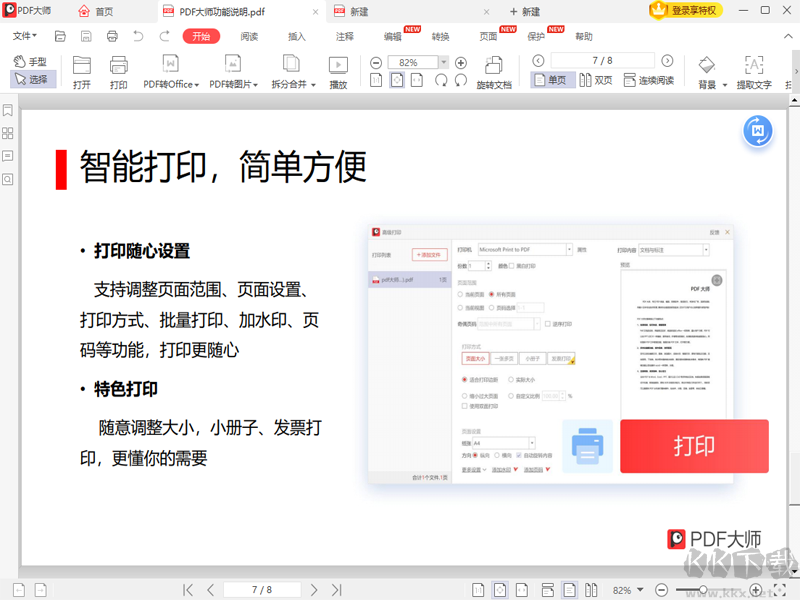Switch to the 转换 ribbon tab
The width and height of the screenshot is (800, 600).
coord(440,36)
